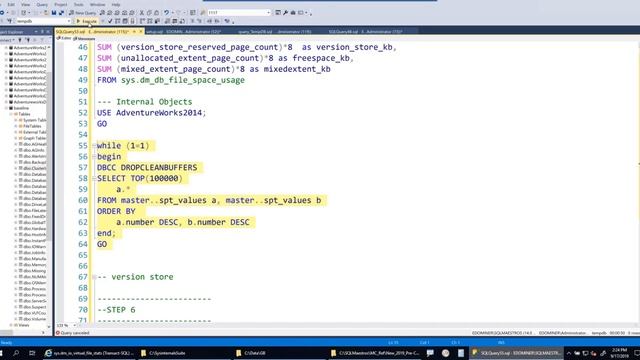Switch to the sys.dm_io_virtual_file_stats browser taskbar item
Image resolution: width=640 pixels, height=360 pixels.
click(89, 353)
